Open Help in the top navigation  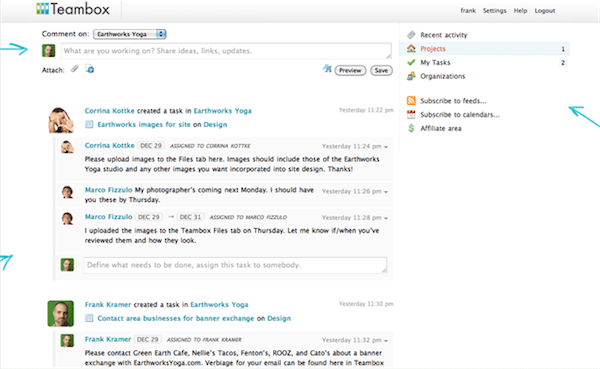point(520,11)
